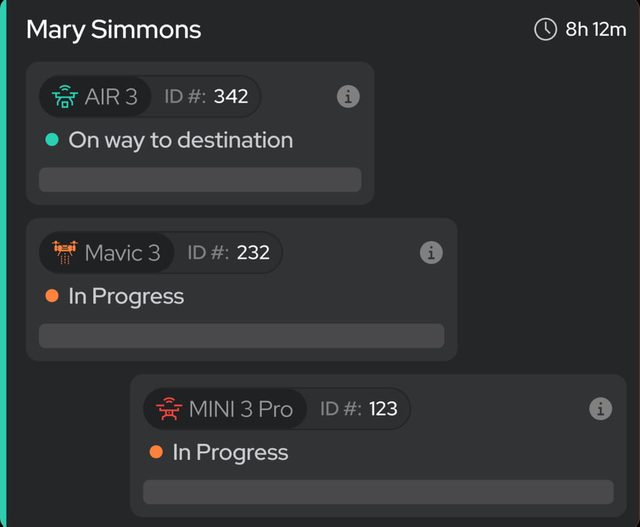Click the teal status dot for AIR 3
Viewport: 640px width, 527px height.
click(x=52, y=140)
